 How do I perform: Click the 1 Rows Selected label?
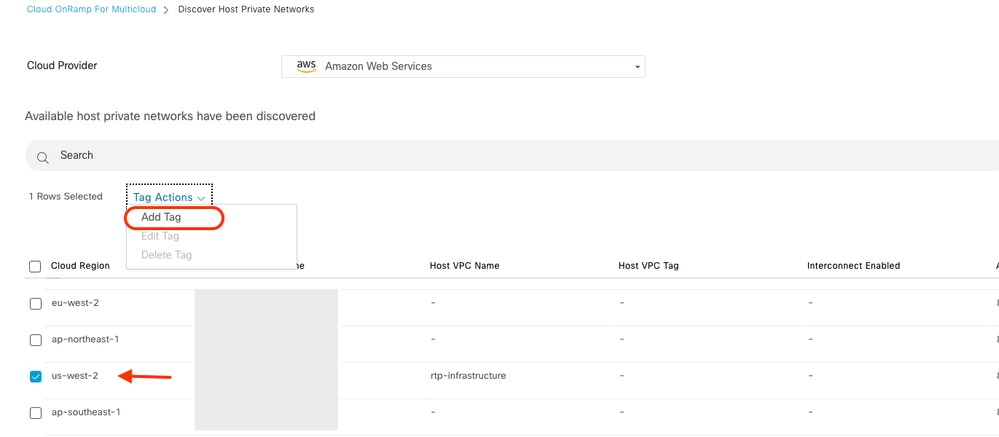click(x=66, y=197)
